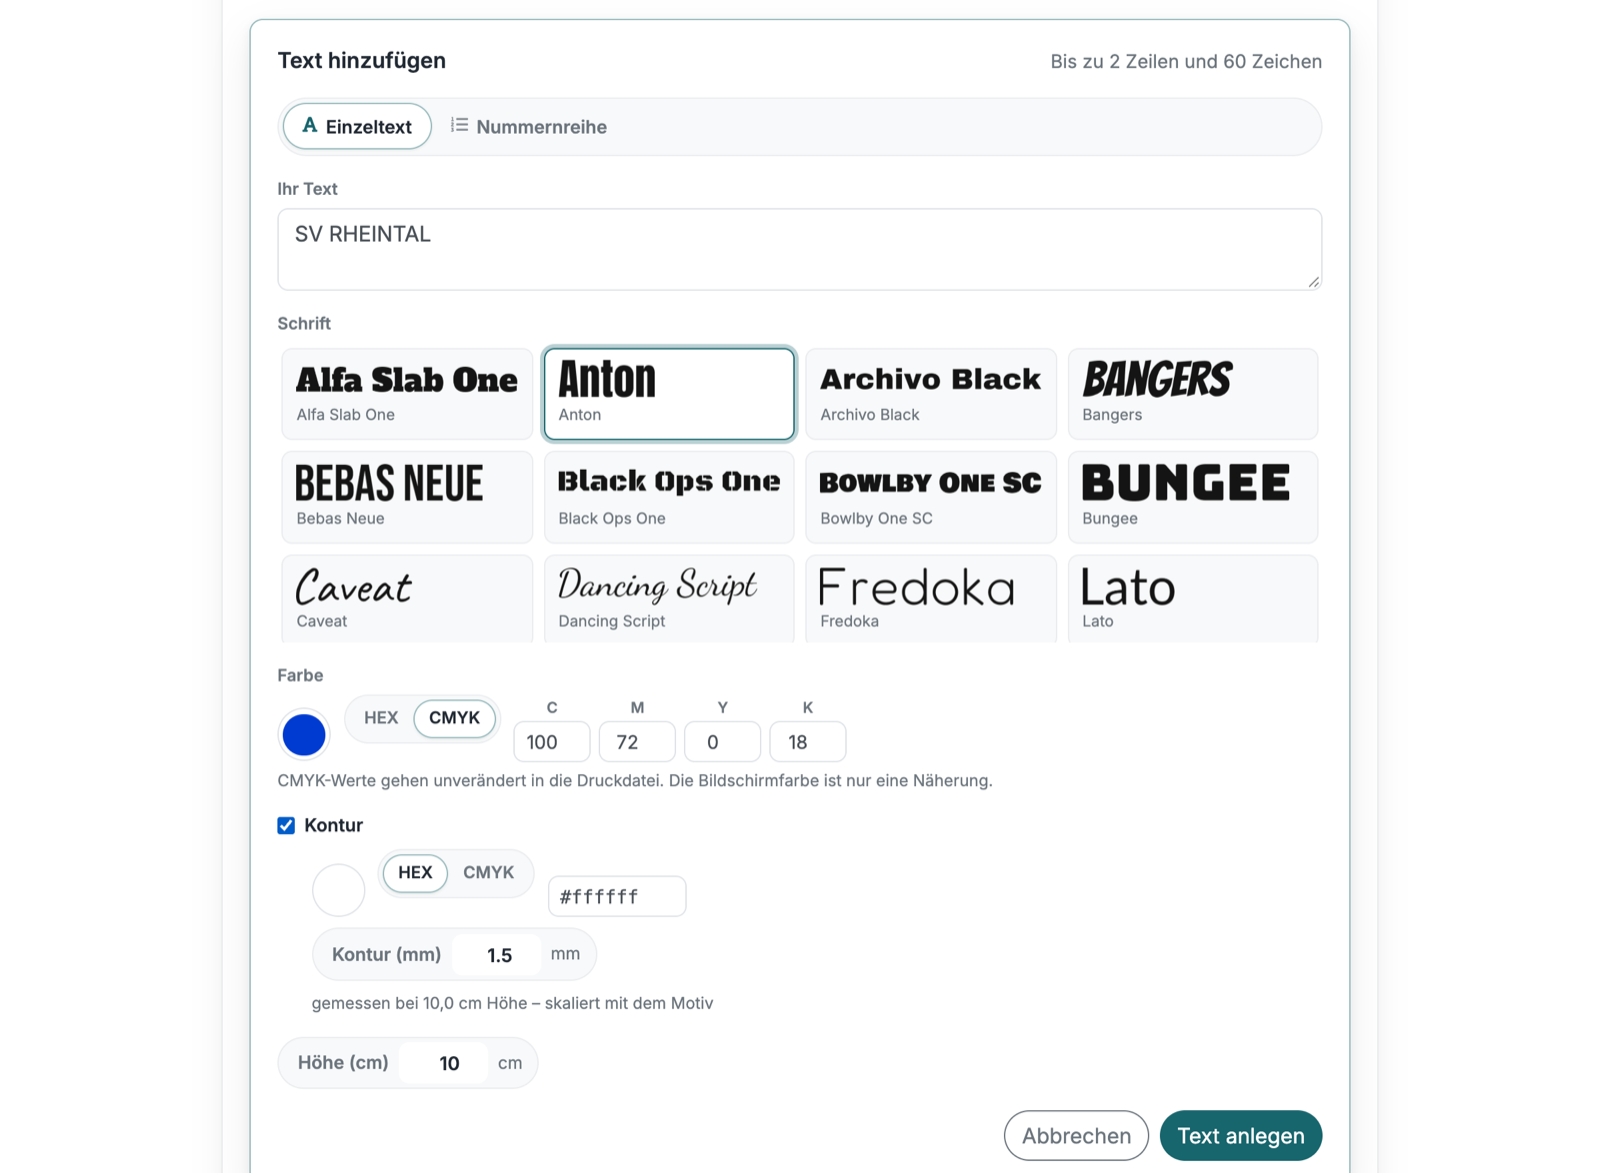Uncheck the Kontur checkbox
This screenshot has height=1173, width=1600.
[x=286, y=825]
